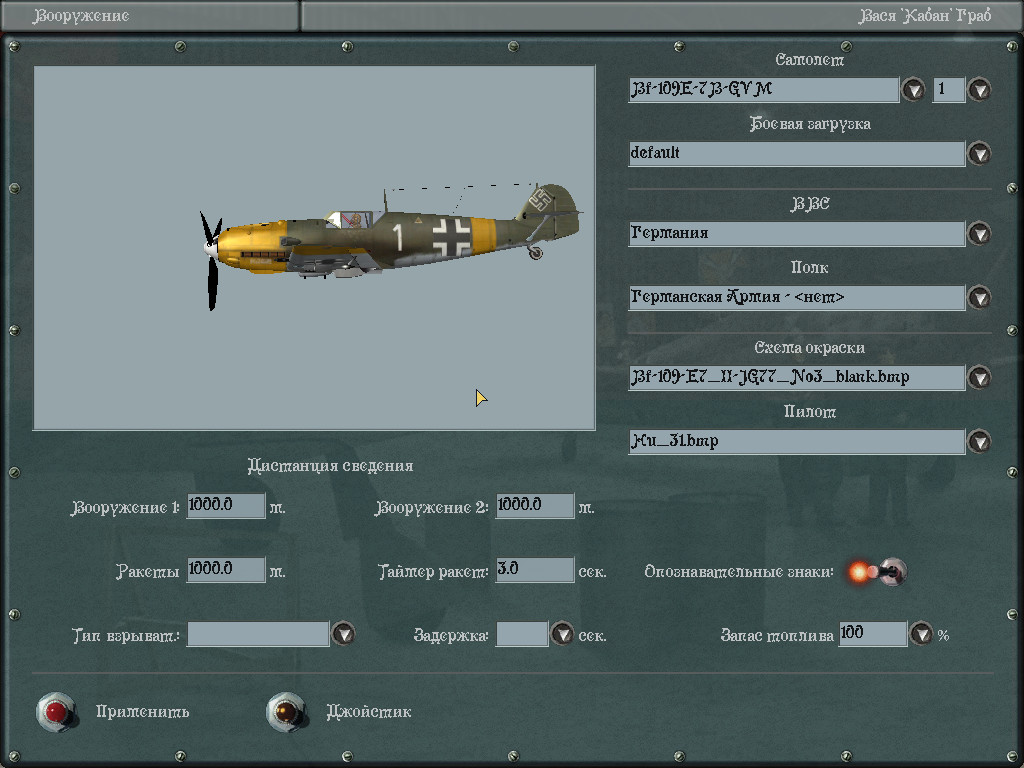Open the Задержка delay dropdown arrow
1024x768 pixels.
coord(562,633)
